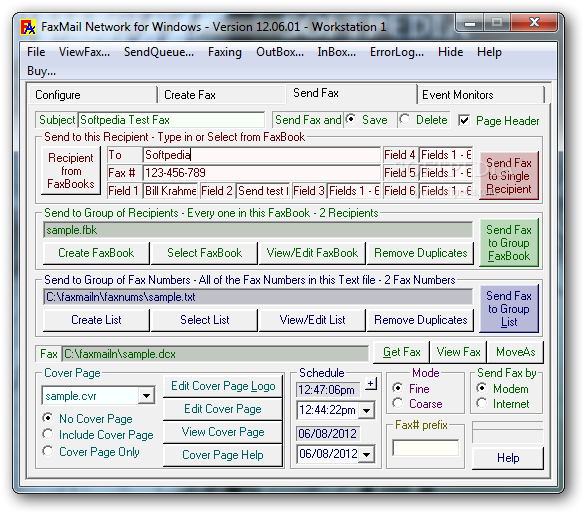Click Create List button
This screenshot has width=585, height=514.
96,320
